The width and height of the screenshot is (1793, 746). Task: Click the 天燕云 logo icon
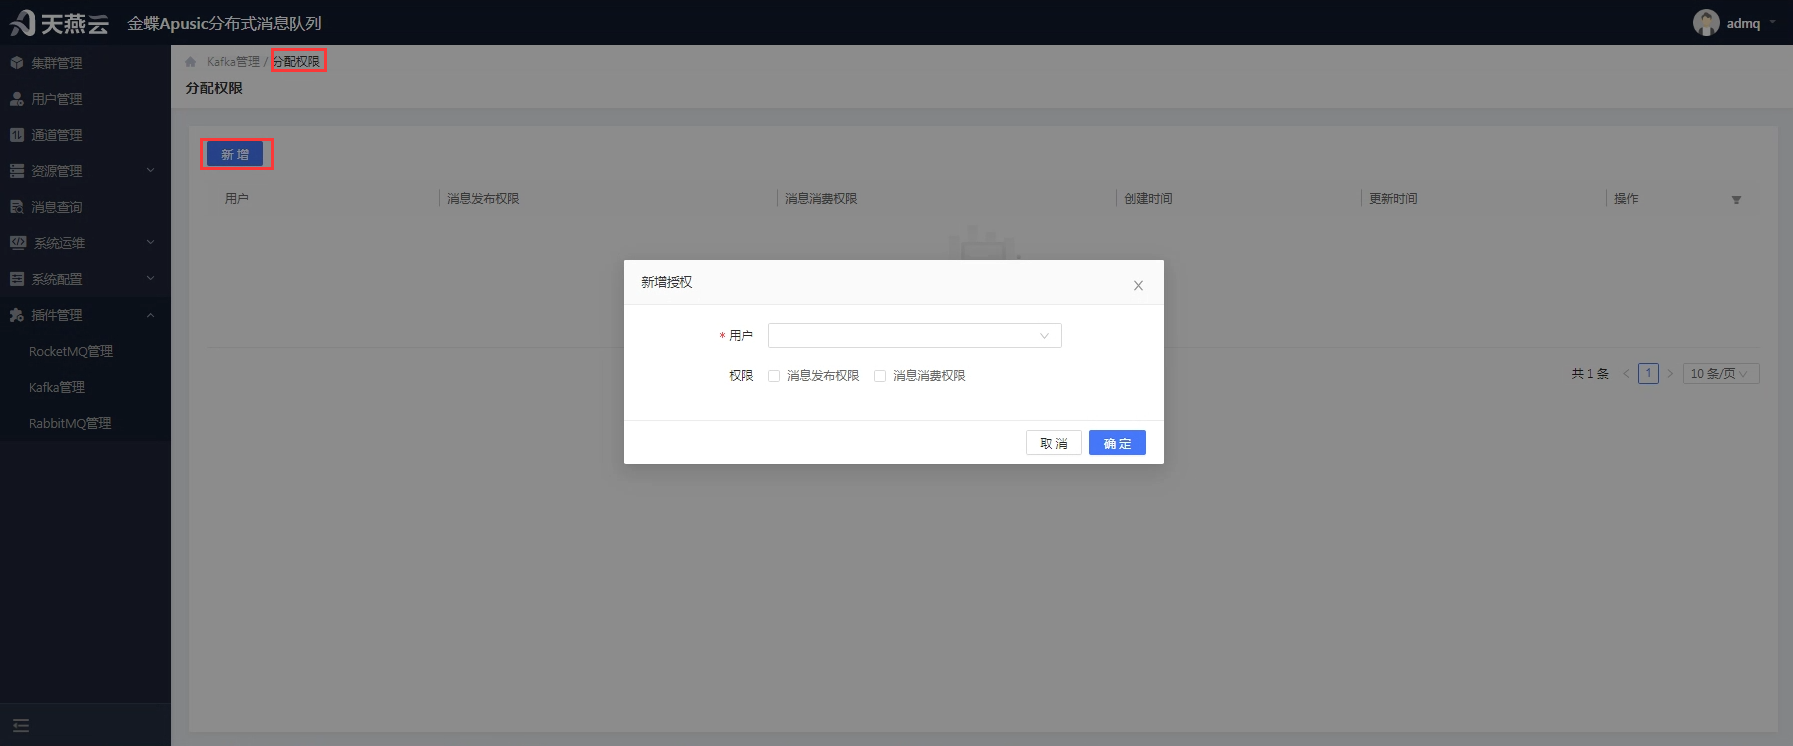[x=22, y=22]
